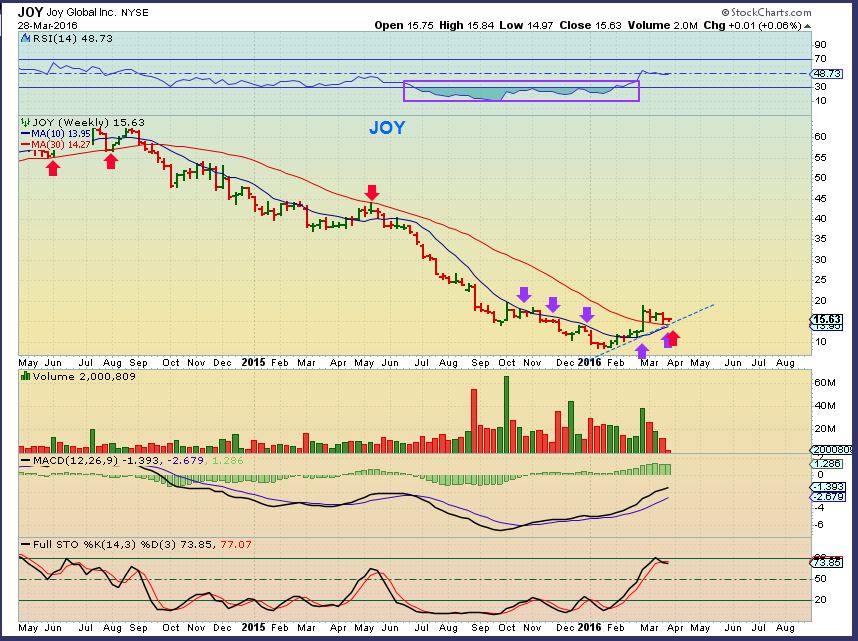Click the '60M' volume axis label

pyautogui.click(x=825, y=383)
